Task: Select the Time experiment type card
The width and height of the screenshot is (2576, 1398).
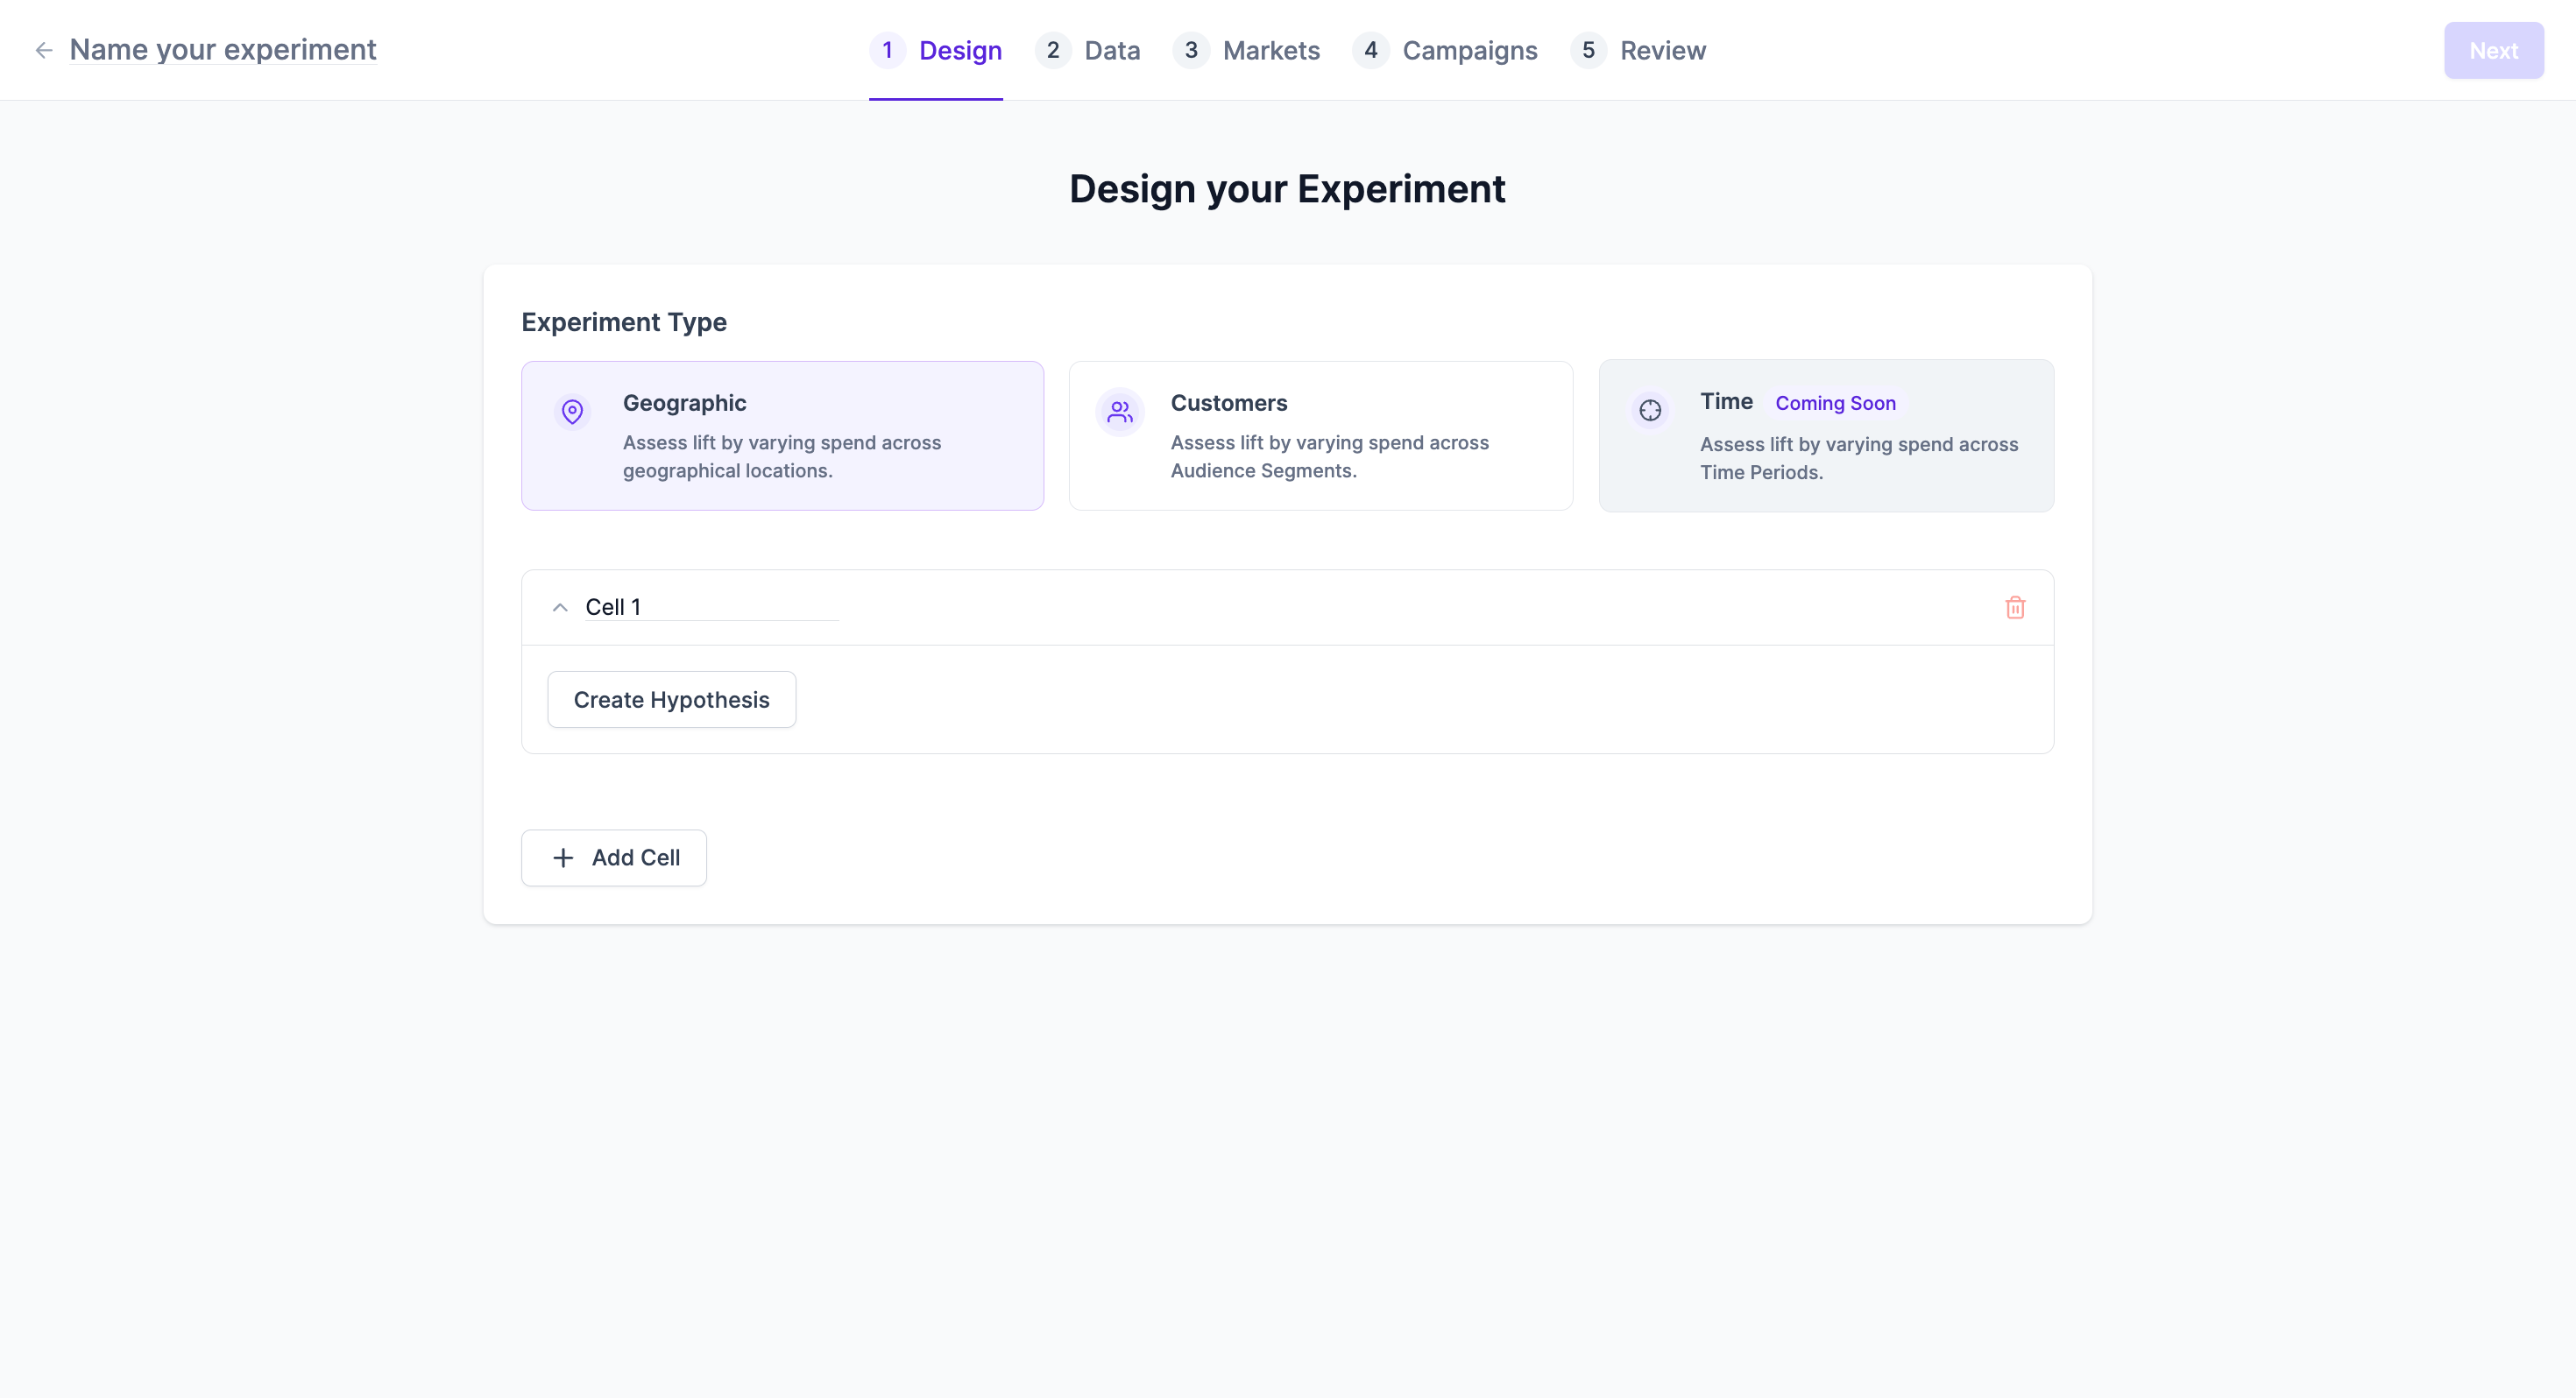Action: (1826, 436)
